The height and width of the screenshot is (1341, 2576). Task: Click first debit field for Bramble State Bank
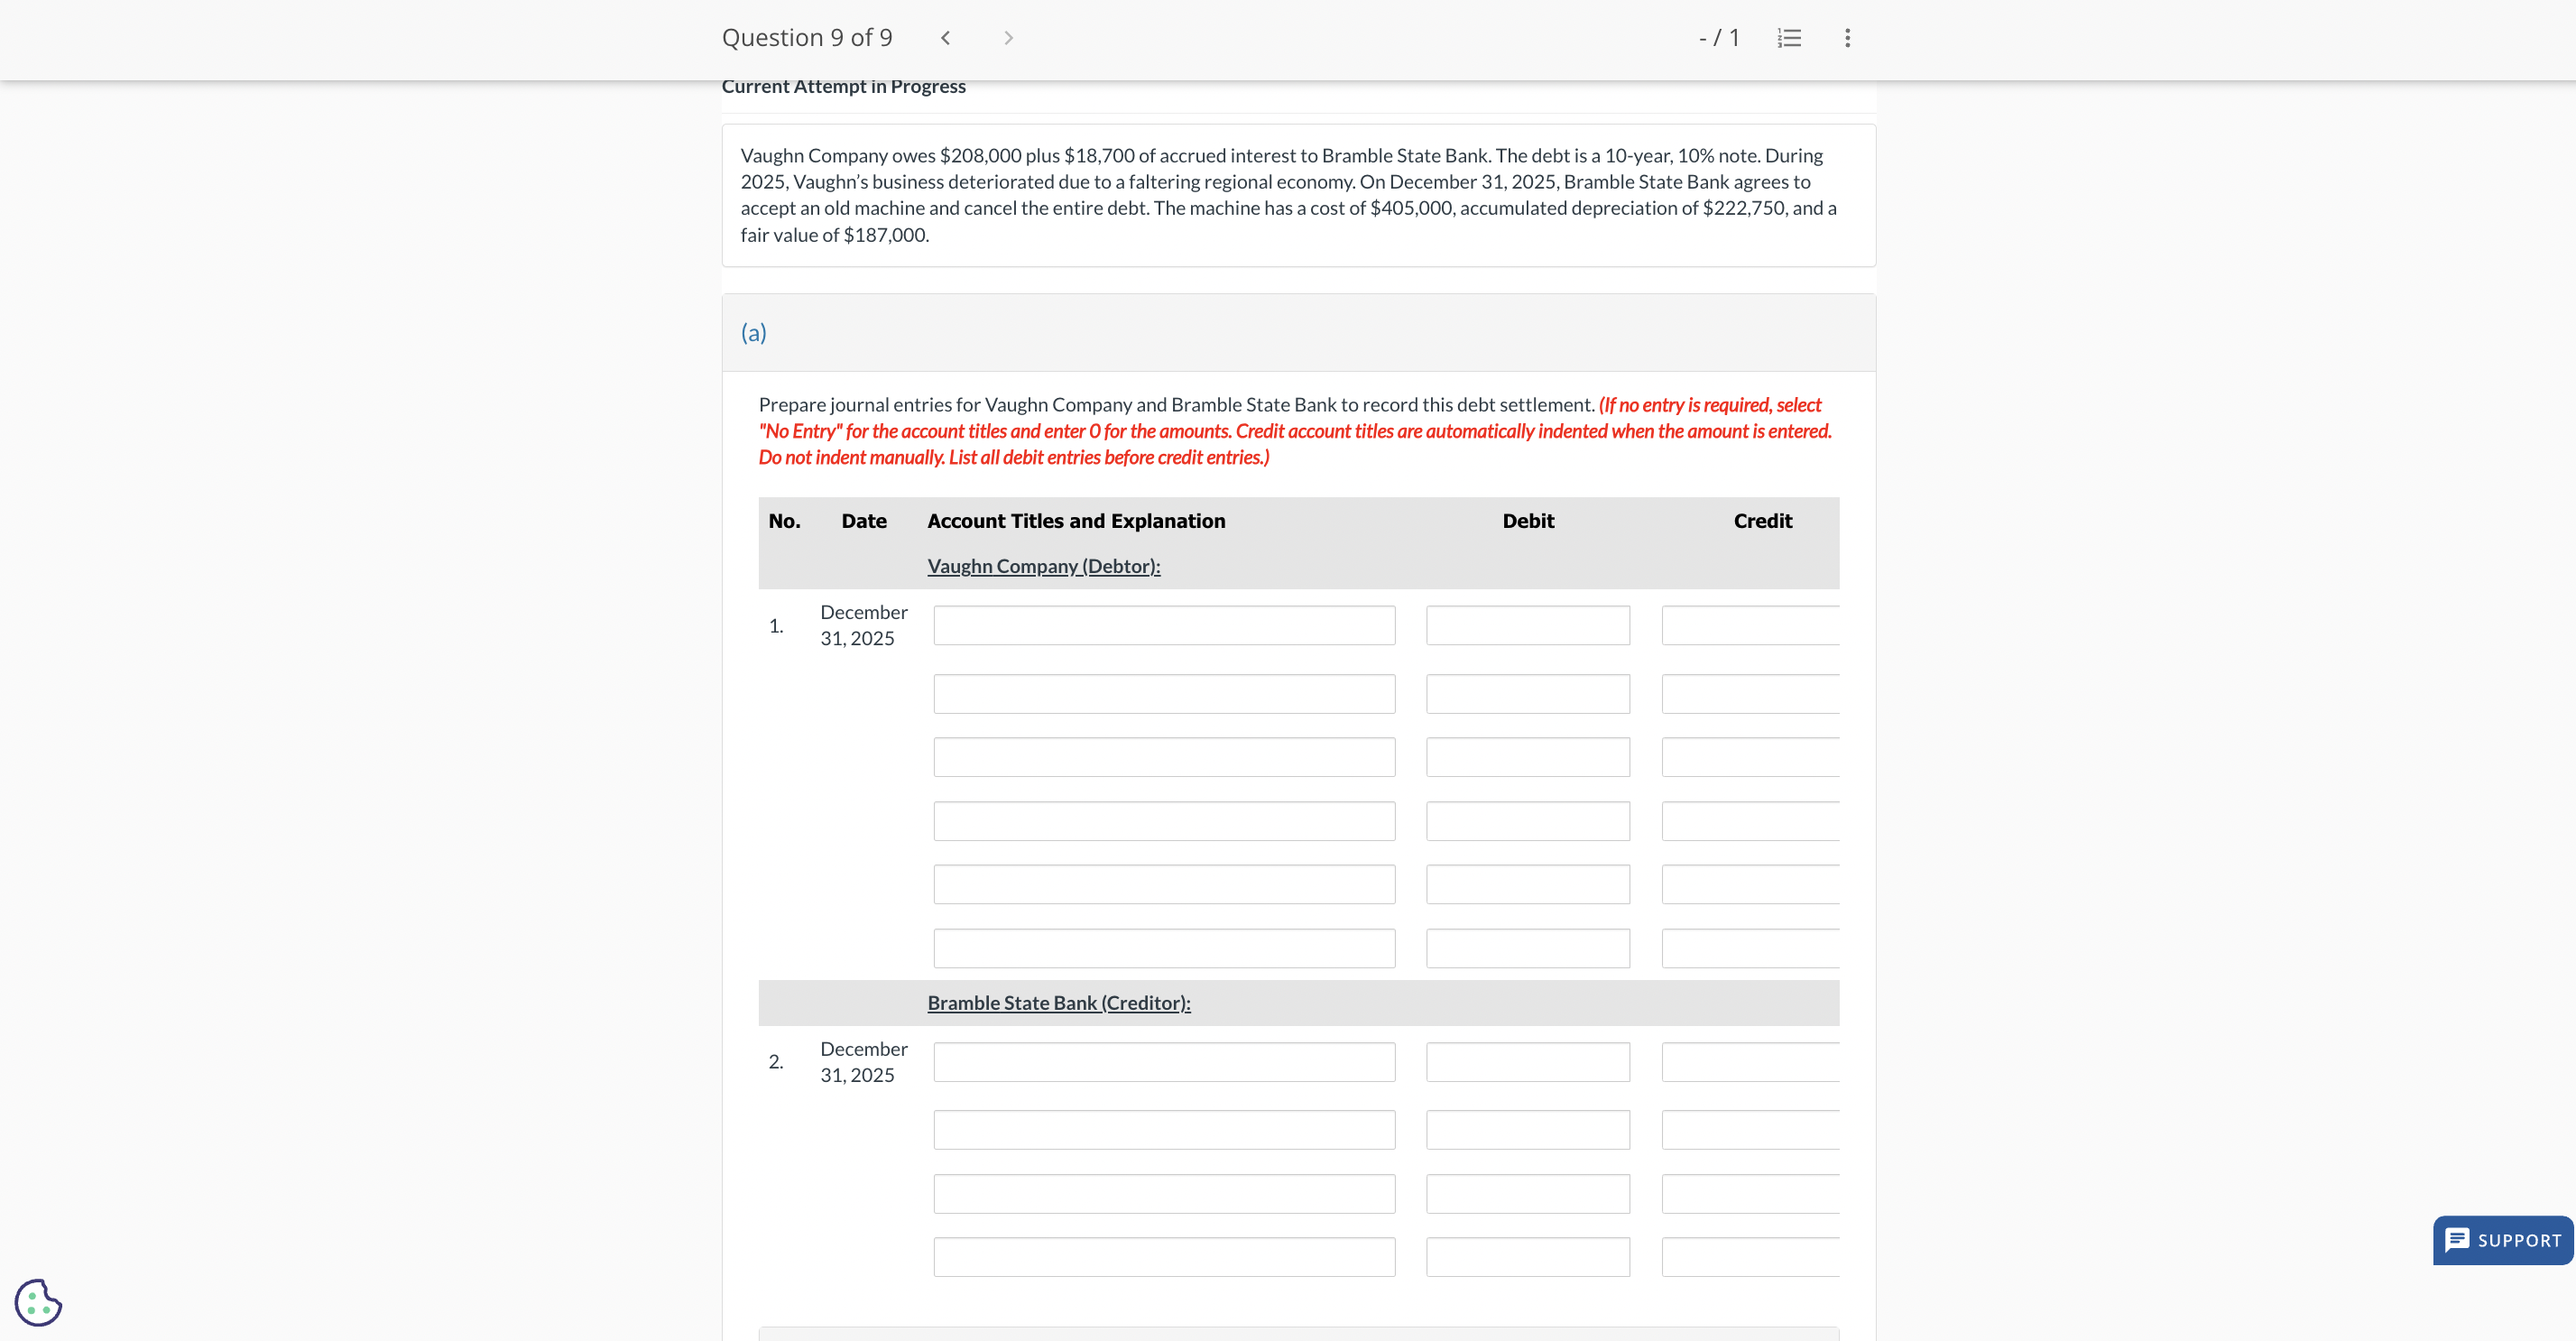1527,1062
